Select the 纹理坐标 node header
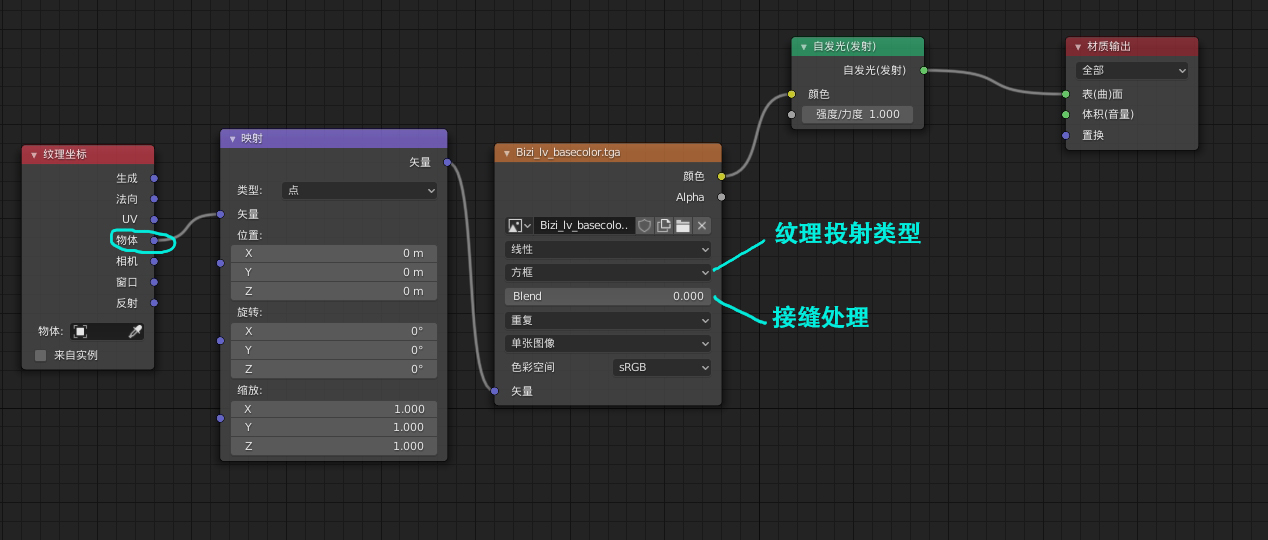 point(88,155)
